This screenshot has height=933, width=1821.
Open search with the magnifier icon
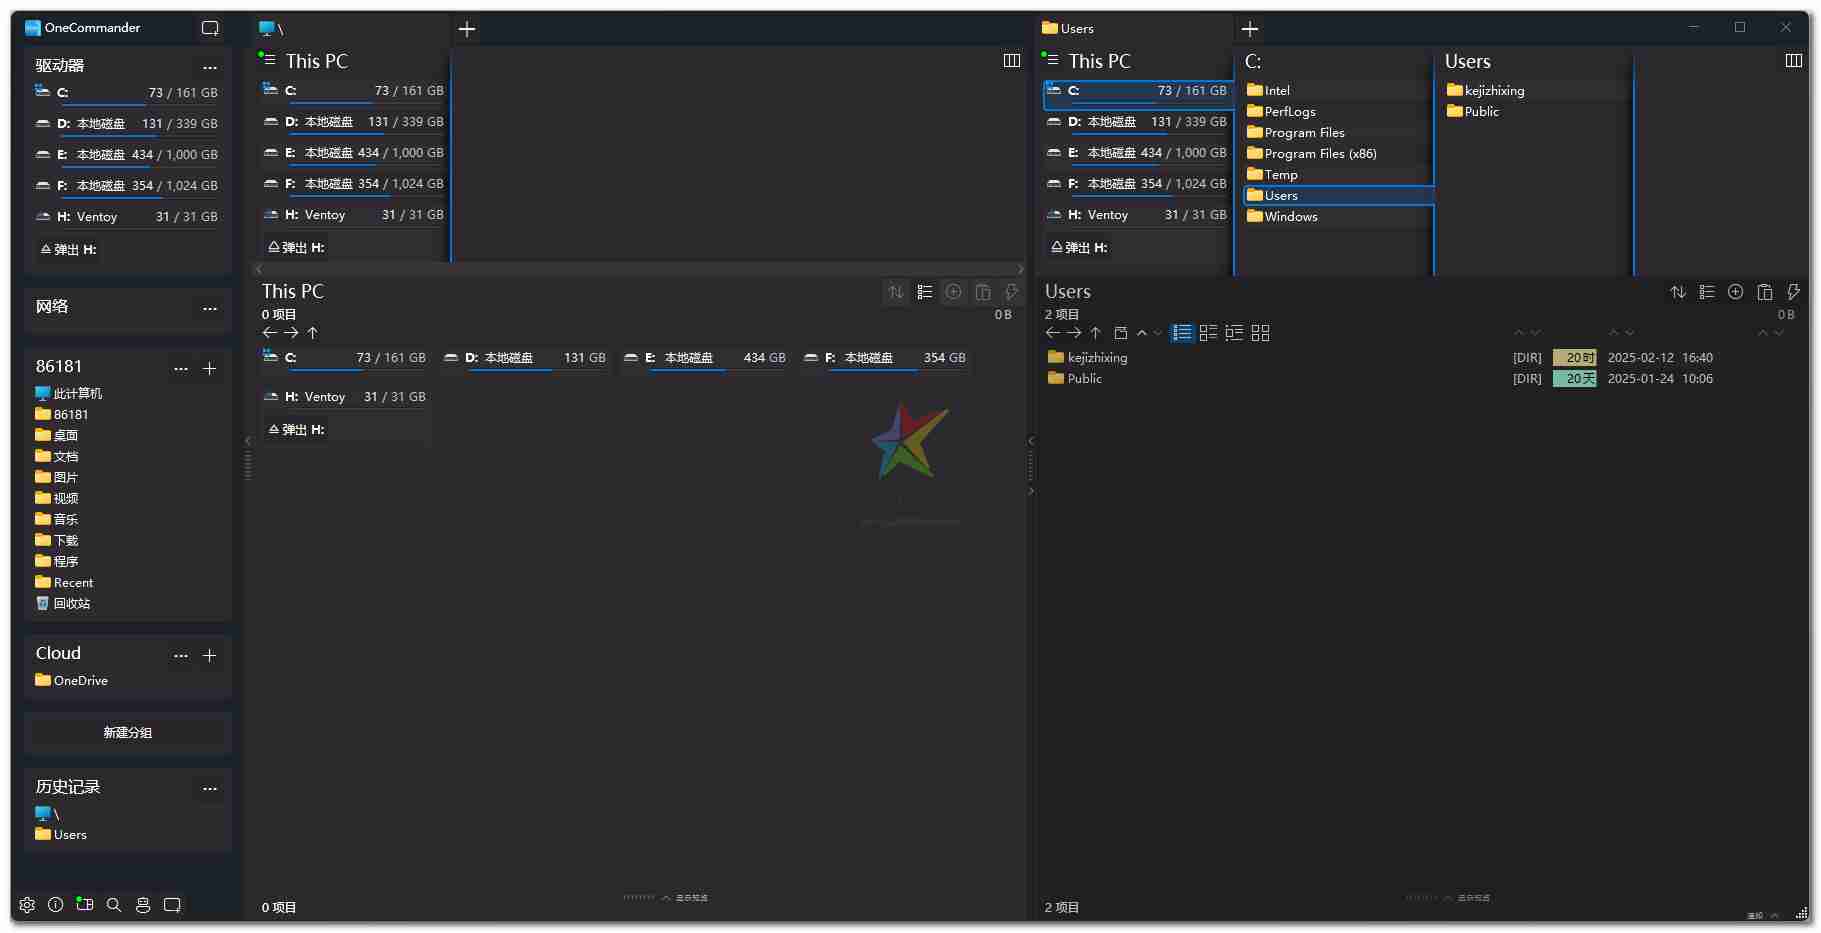[x=114, y=905]
